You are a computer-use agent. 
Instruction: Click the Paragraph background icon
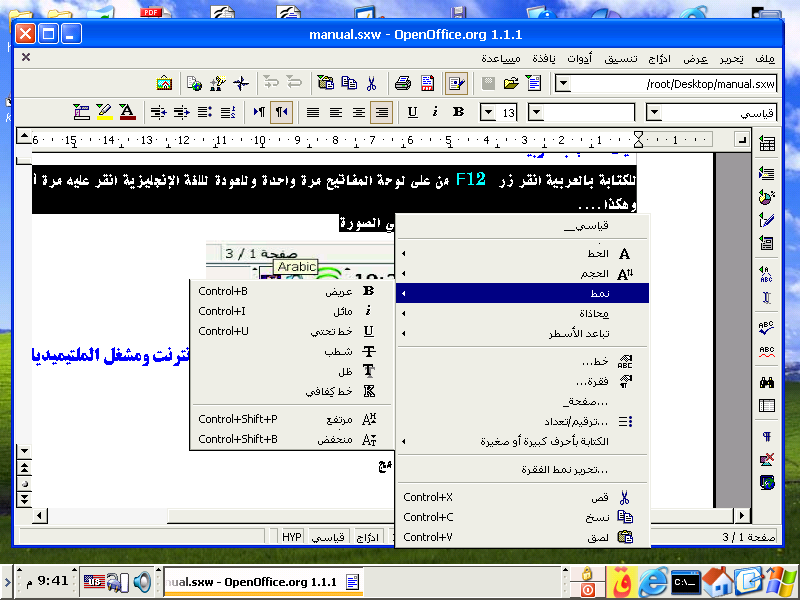[81, 112]
